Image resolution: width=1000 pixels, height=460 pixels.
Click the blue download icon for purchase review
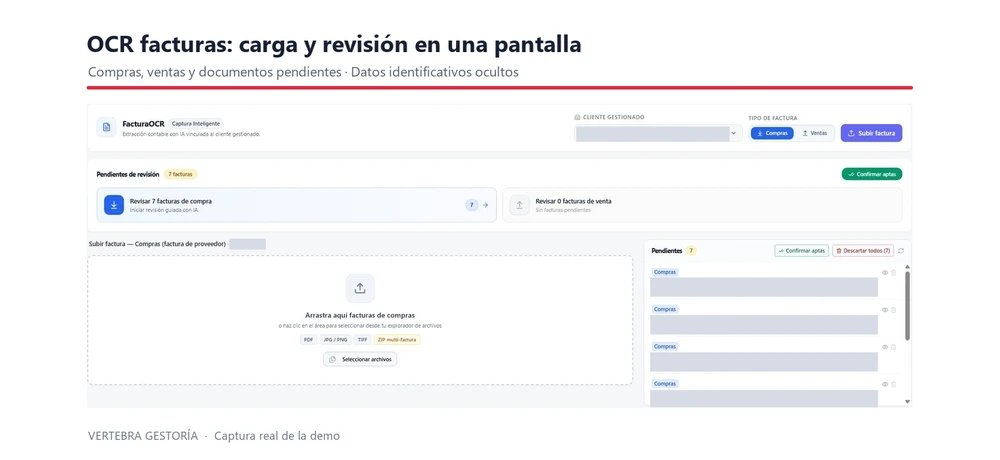[x=114, y=205]
